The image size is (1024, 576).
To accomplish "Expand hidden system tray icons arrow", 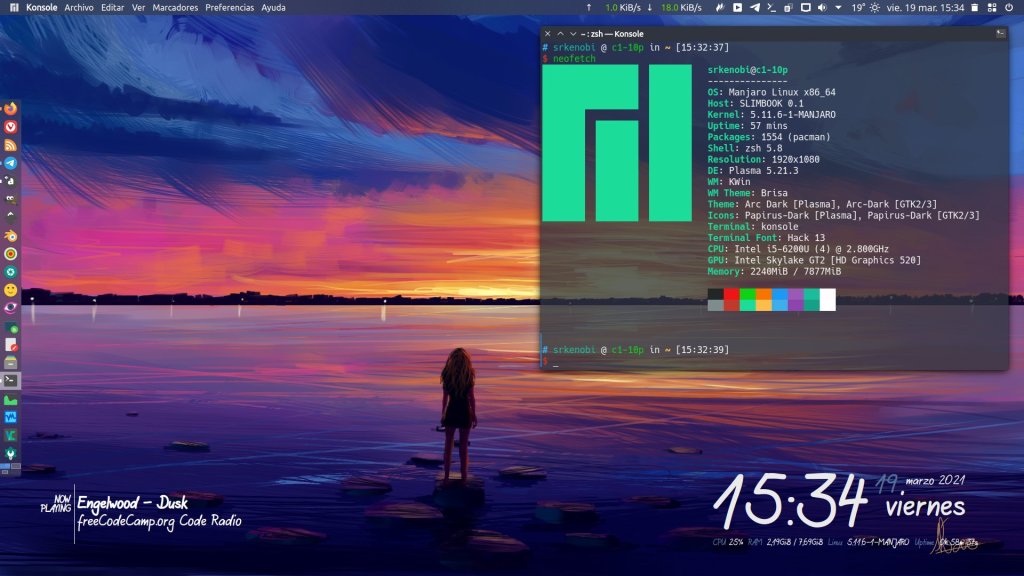I will [x=838, y=7].
